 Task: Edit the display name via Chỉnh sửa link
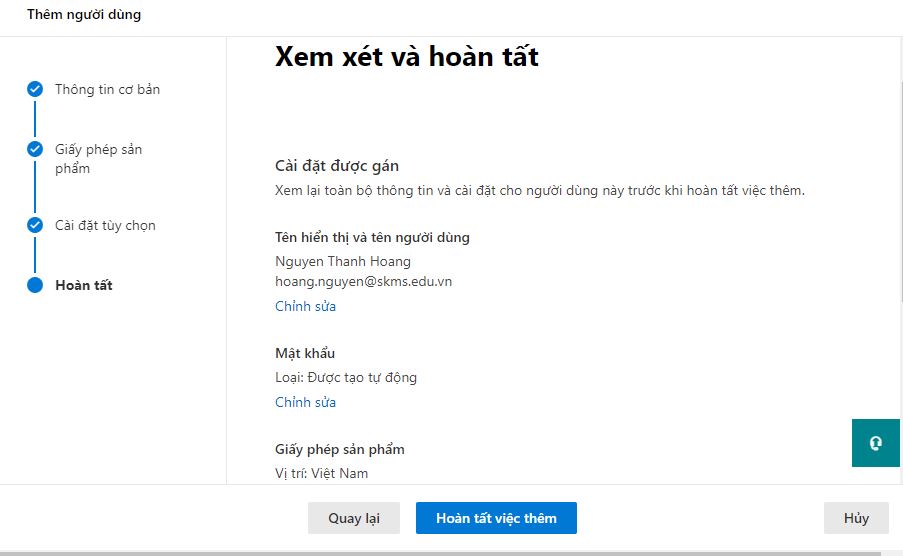coord(305,306)
